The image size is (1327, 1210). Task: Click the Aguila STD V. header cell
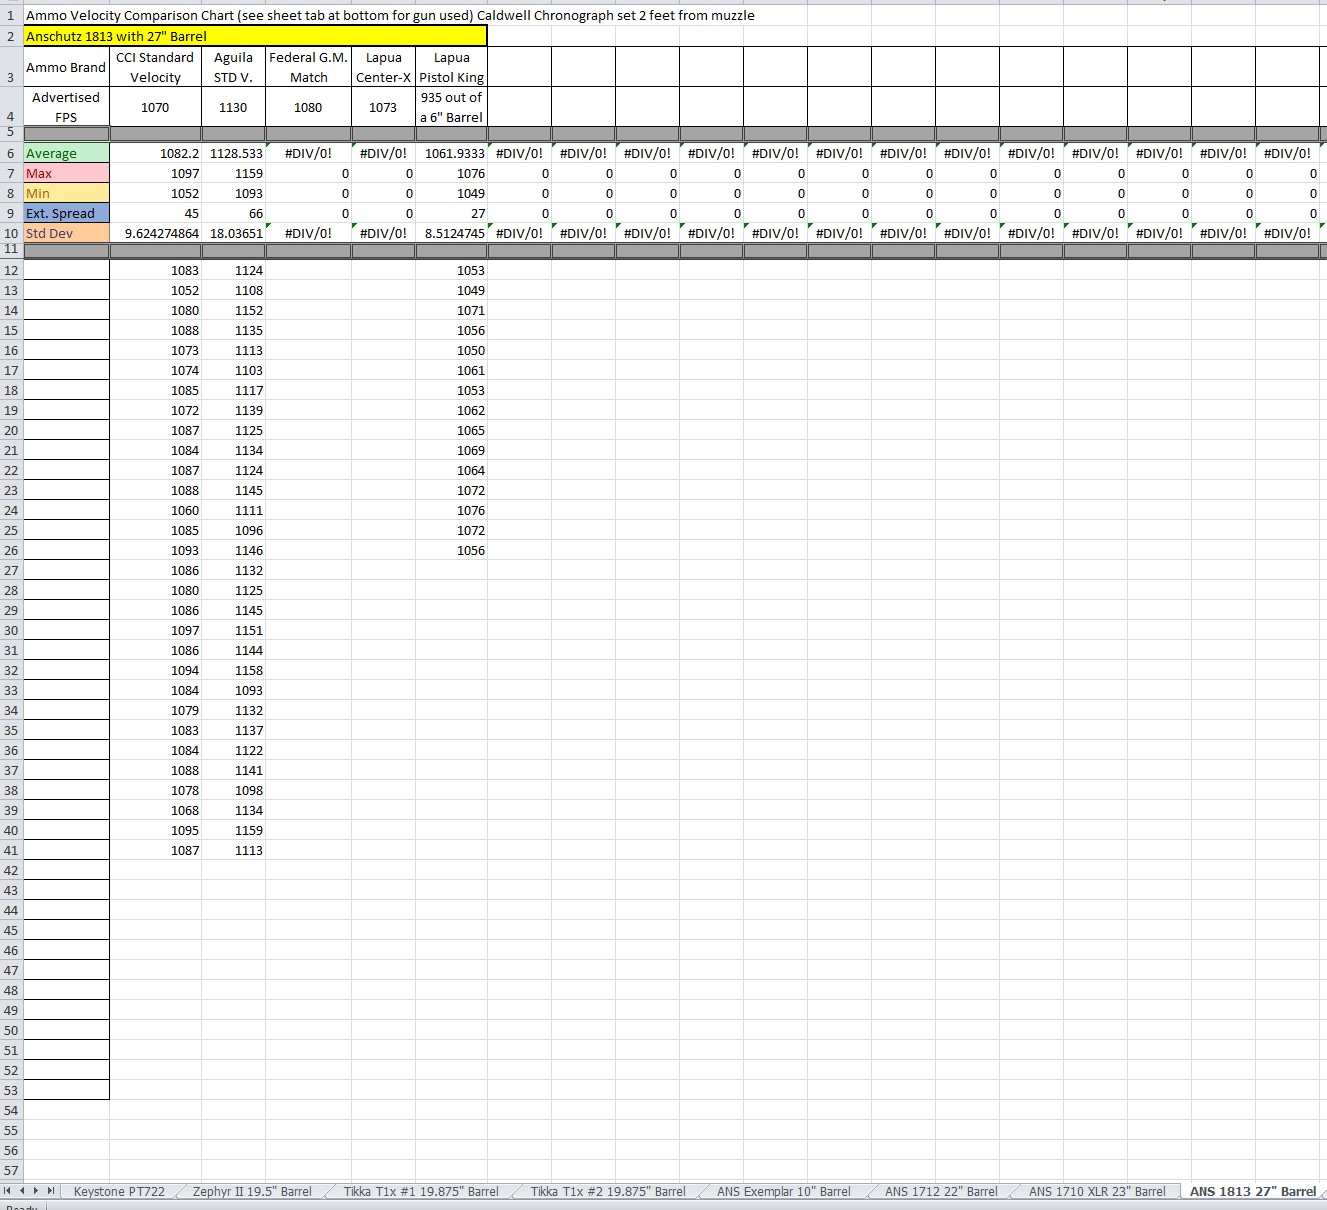point(233,67)
